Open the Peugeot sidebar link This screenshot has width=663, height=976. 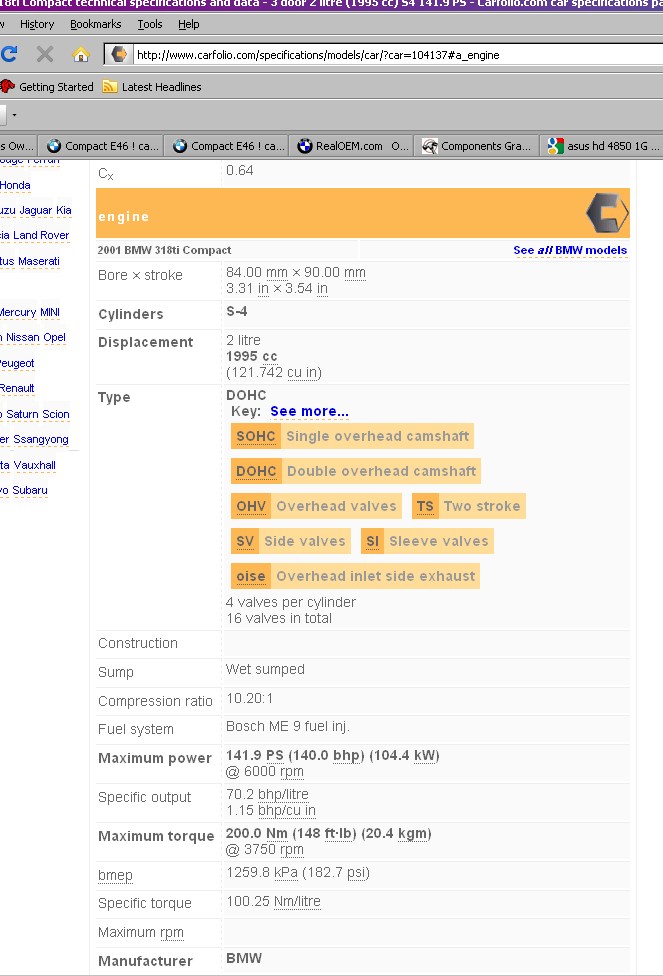[17, 364]
